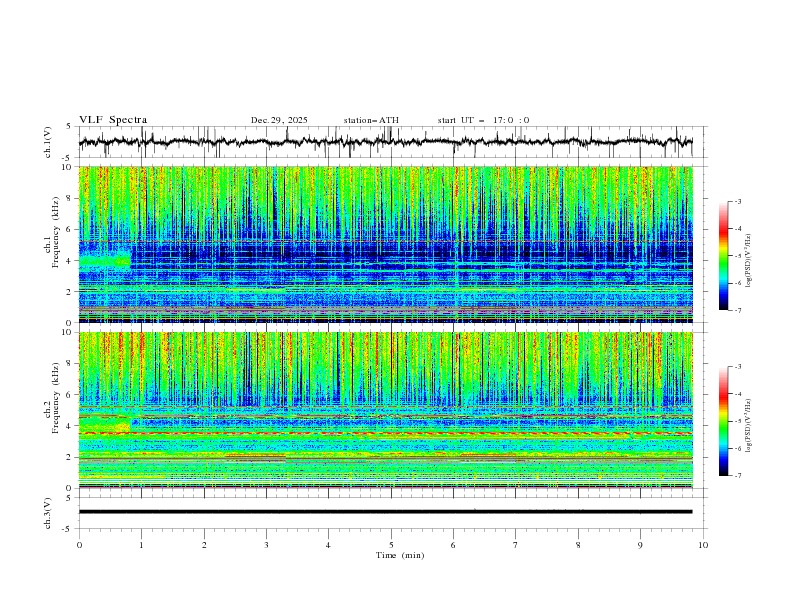Click the lower PSD colorbar

pyautogui.click(x=724, y=421)
